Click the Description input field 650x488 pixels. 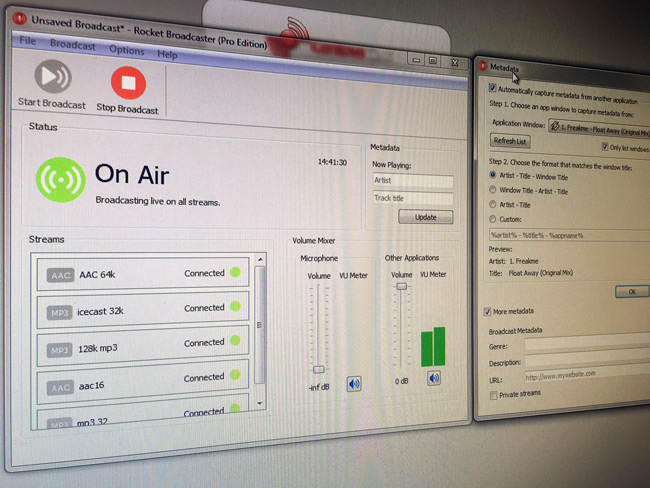pyautogui.click(x=587, y=359)
